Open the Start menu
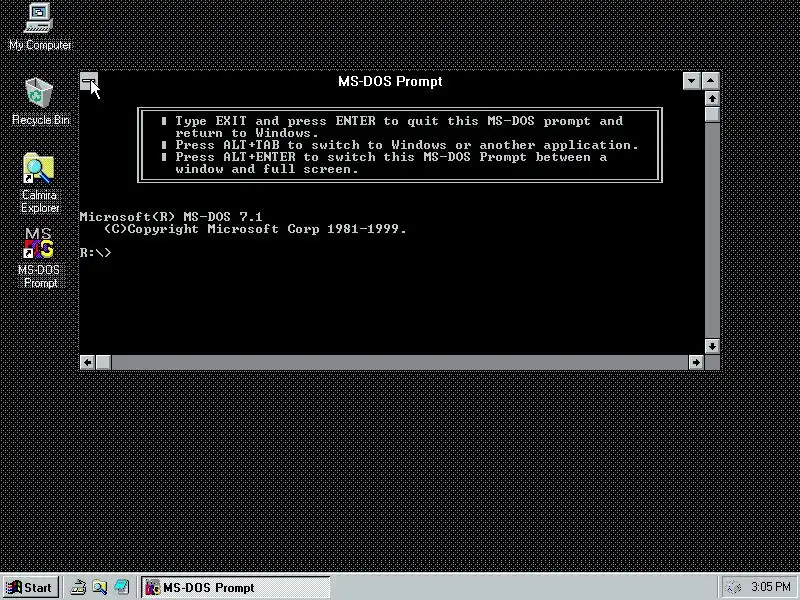 tap(31, 587)
